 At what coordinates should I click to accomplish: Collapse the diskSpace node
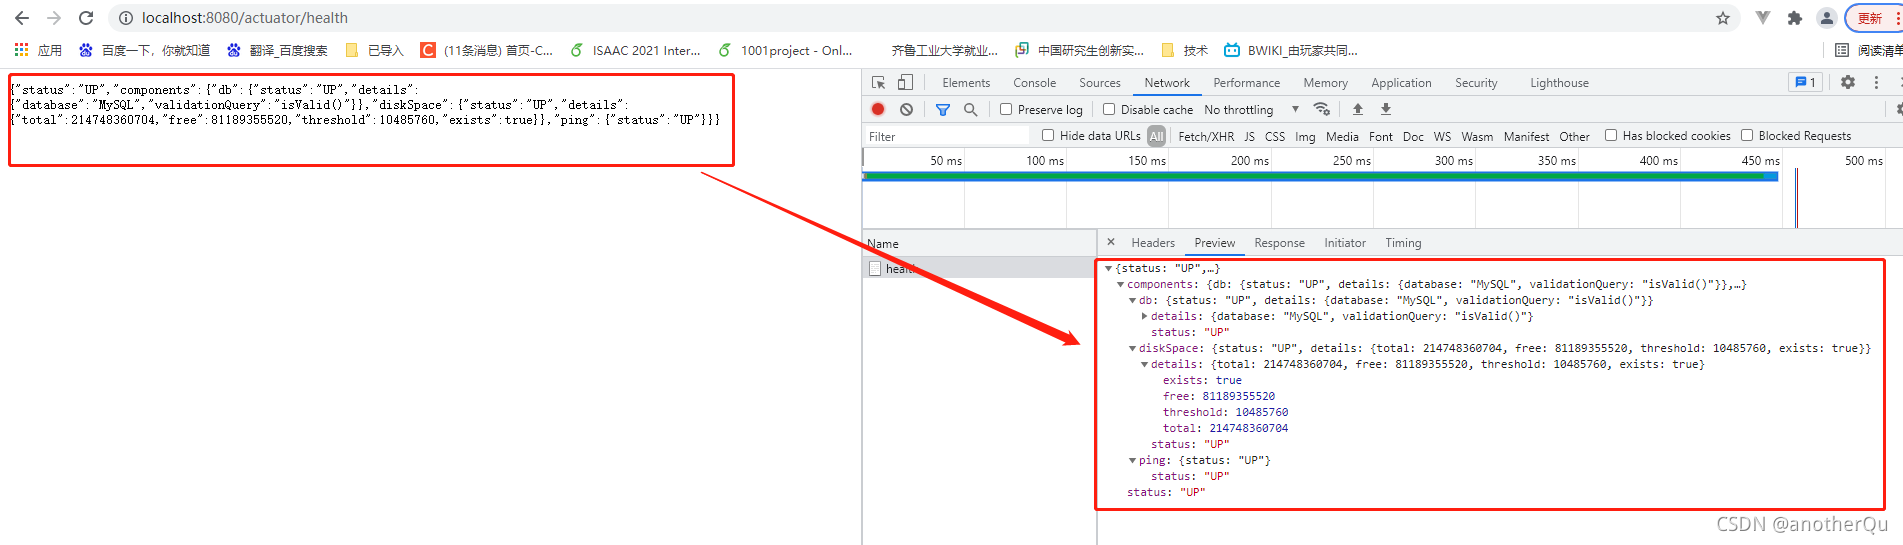[x=1132, y=348]
